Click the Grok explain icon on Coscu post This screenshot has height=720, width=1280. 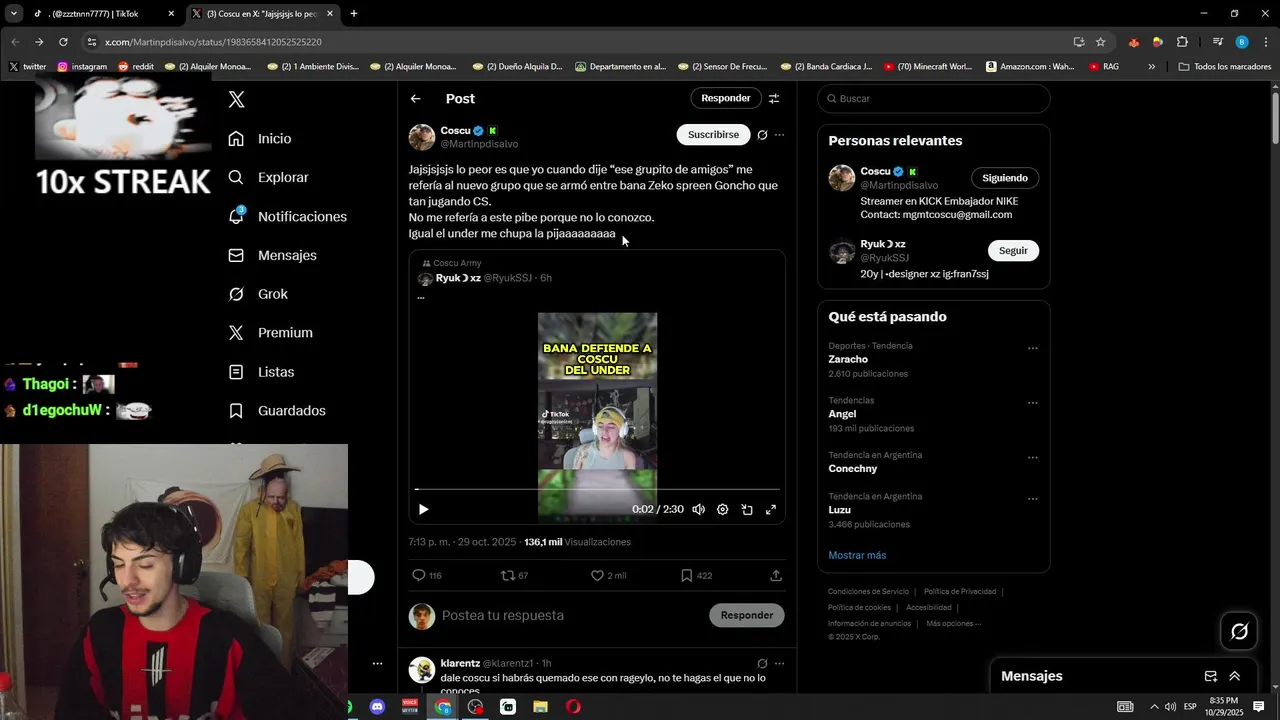(762, 135)
